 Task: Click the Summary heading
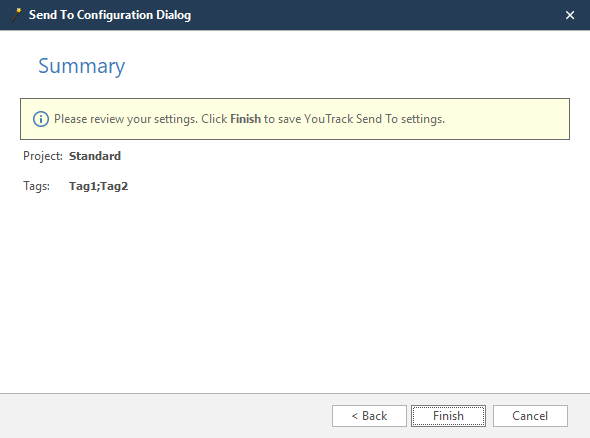point(82,66)
